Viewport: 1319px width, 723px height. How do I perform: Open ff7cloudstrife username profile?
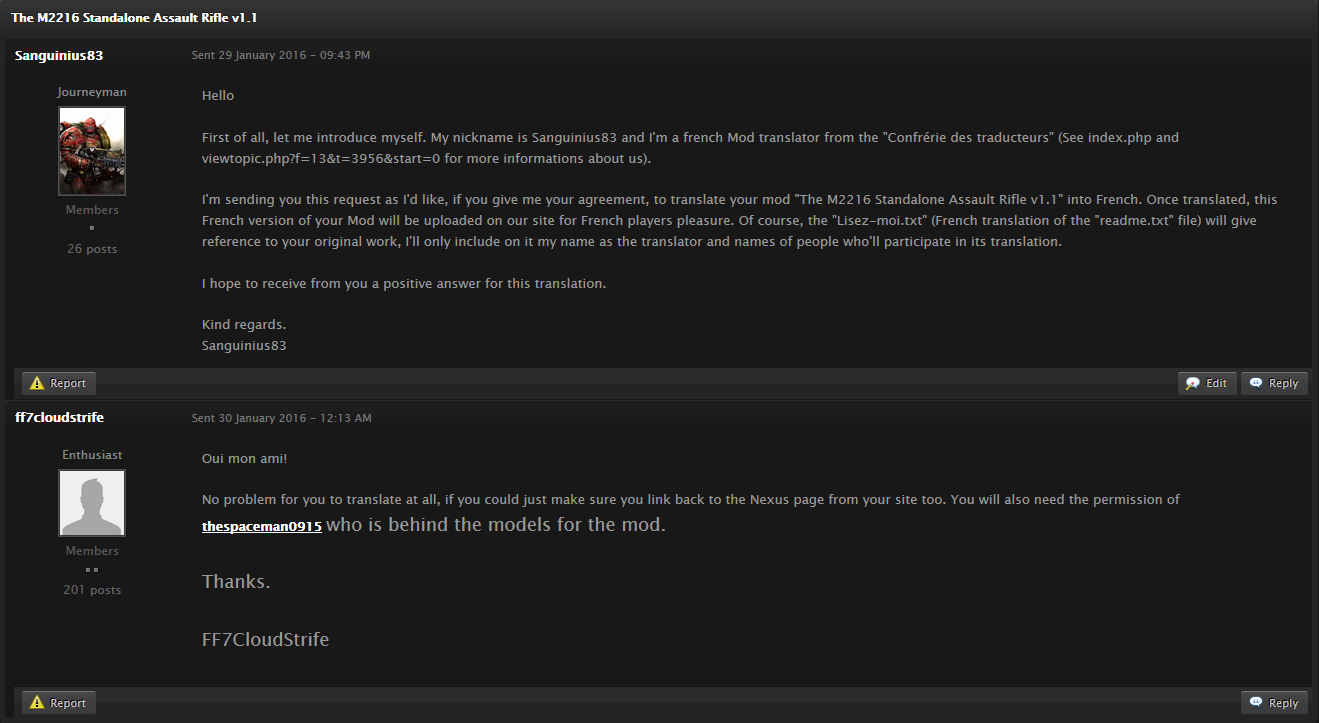tap(59, 417)
